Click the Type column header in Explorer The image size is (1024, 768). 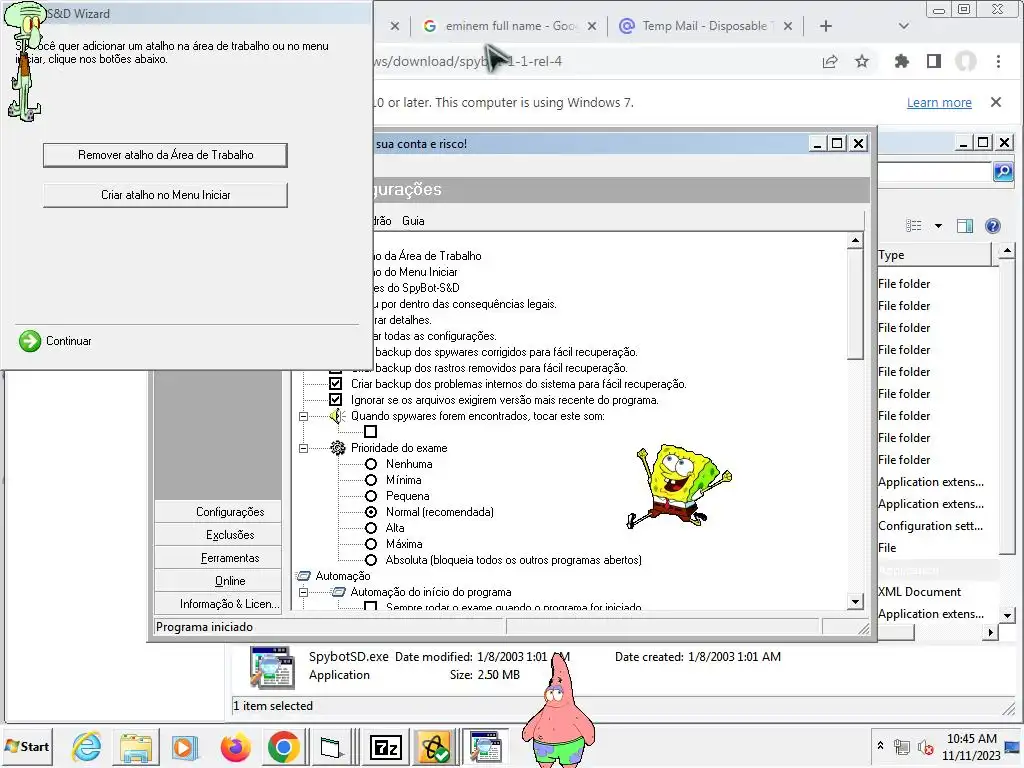(x=934, y=255)
